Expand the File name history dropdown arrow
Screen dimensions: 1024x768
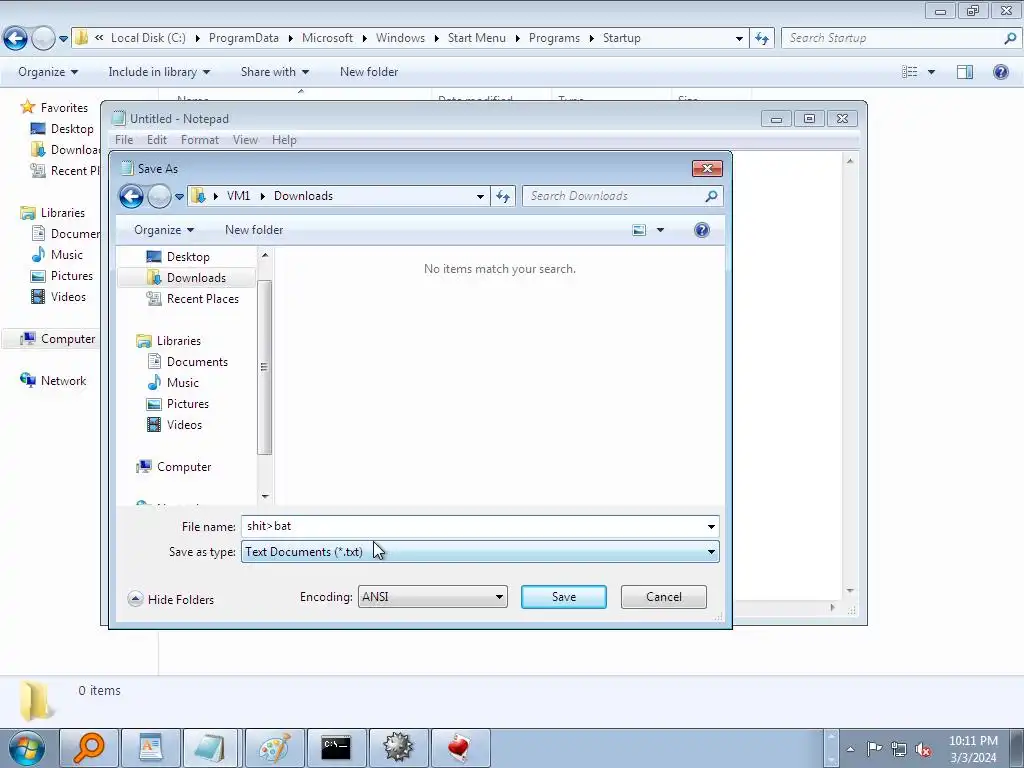pos(711,526)
